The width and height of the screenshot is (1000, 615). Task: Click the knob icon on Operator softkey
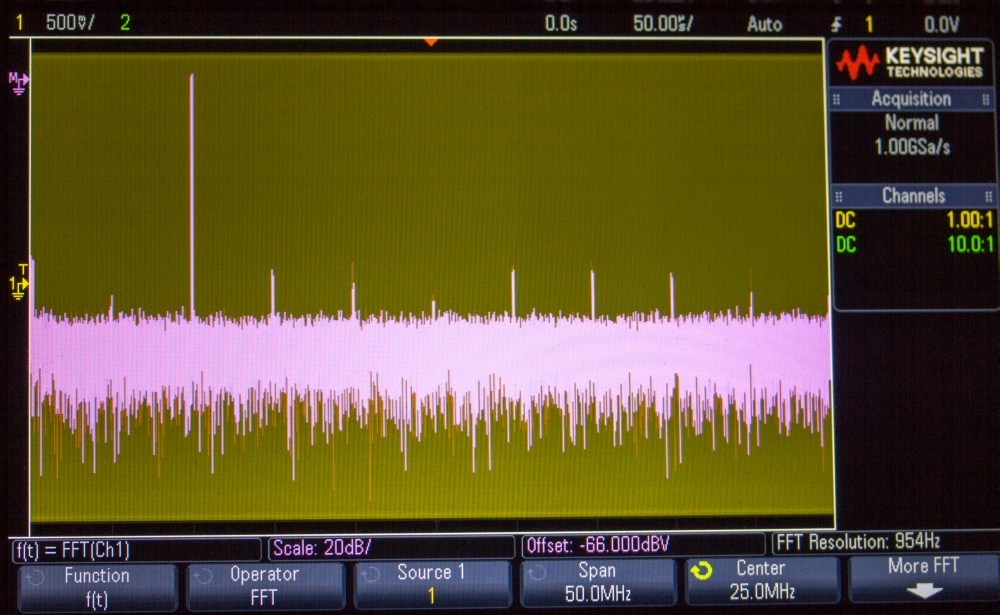coord(203,576)
